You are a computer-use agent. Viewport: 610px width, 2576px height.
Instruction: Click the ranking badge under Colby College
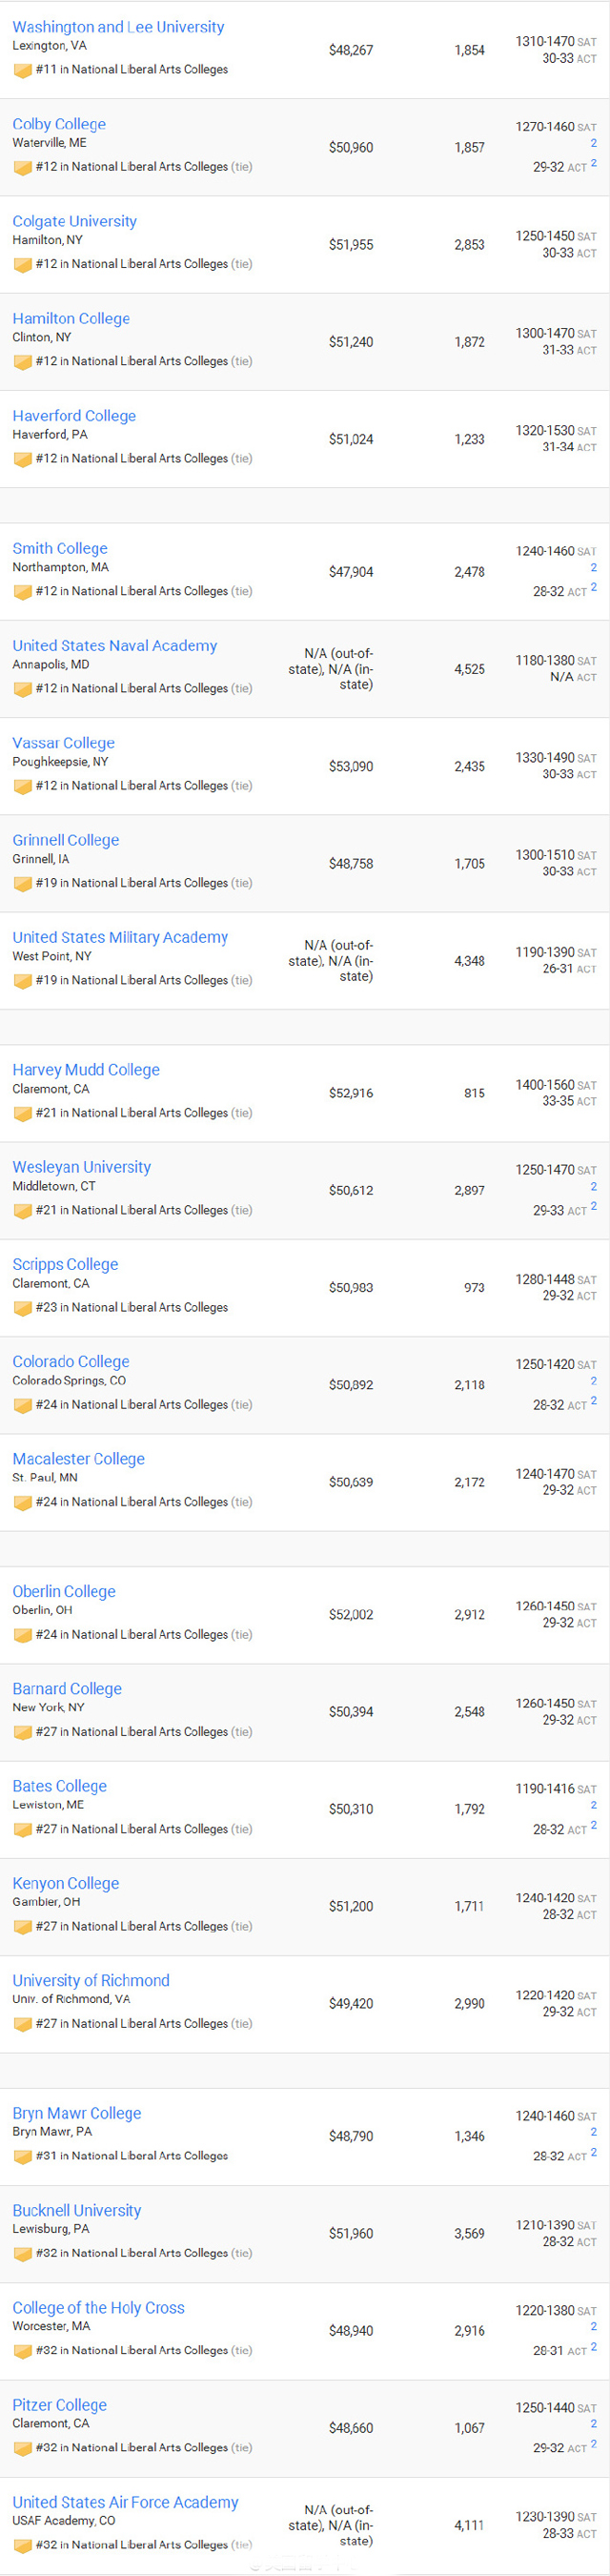22,167
